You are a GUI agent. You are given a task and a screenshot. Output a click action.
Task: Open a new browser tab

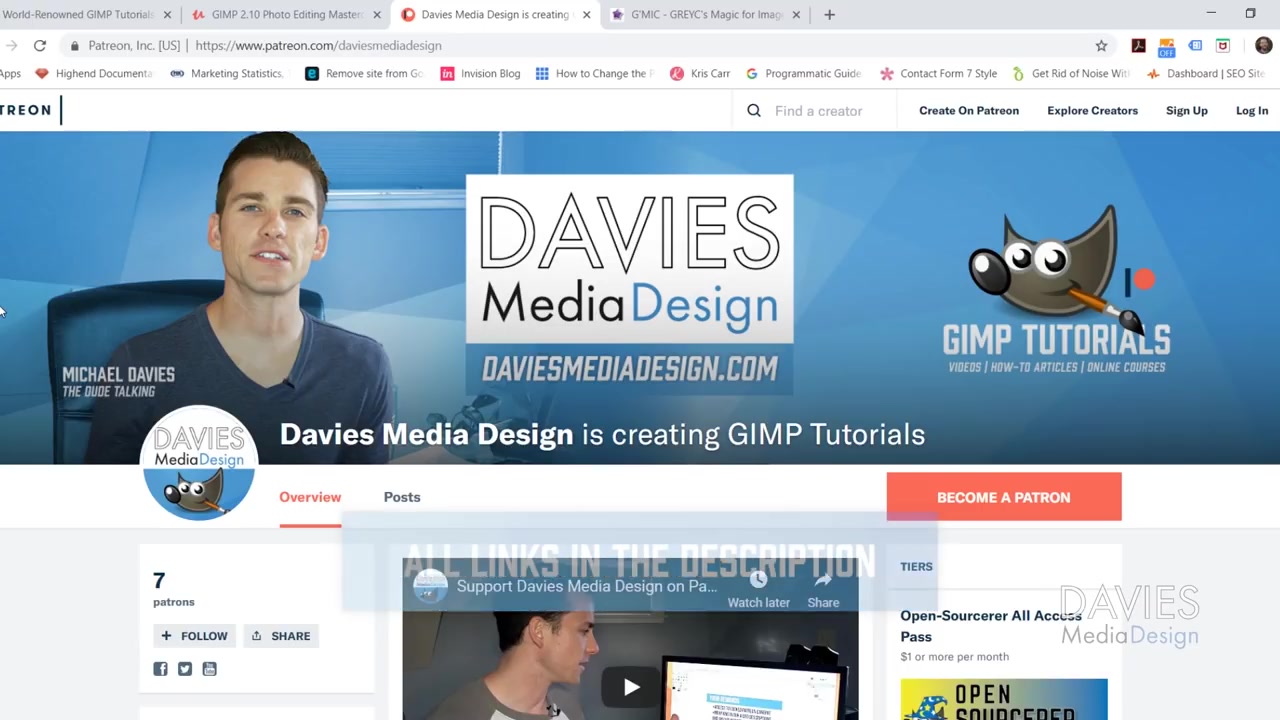click(x=829, y=14)
